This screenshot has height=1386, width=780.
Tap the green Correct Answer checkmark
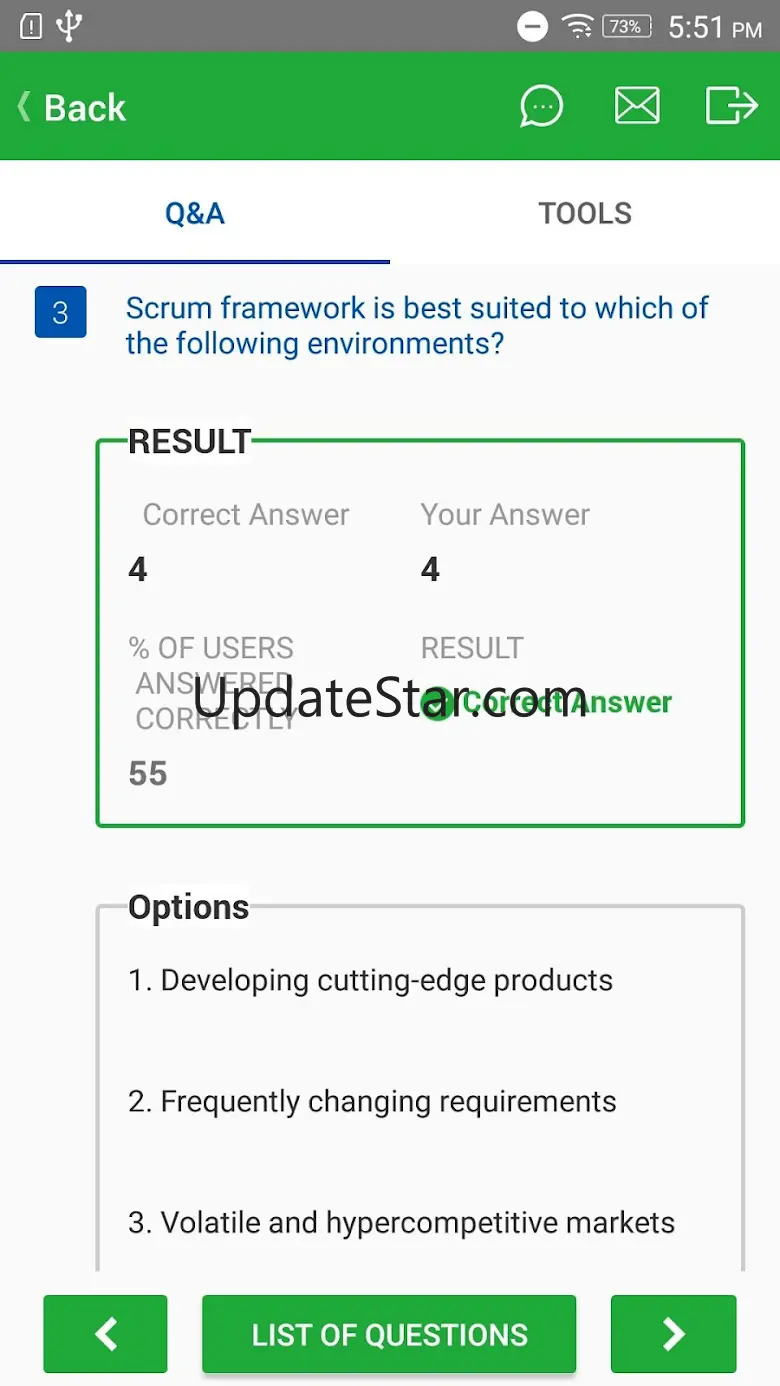pyautogui.click(x=437, y=703)
